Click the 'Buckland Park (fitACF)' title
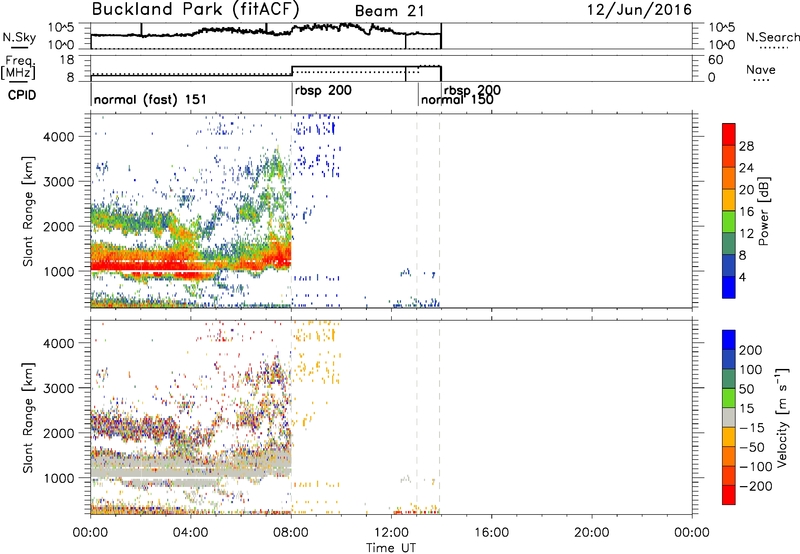 click(195, 10)
